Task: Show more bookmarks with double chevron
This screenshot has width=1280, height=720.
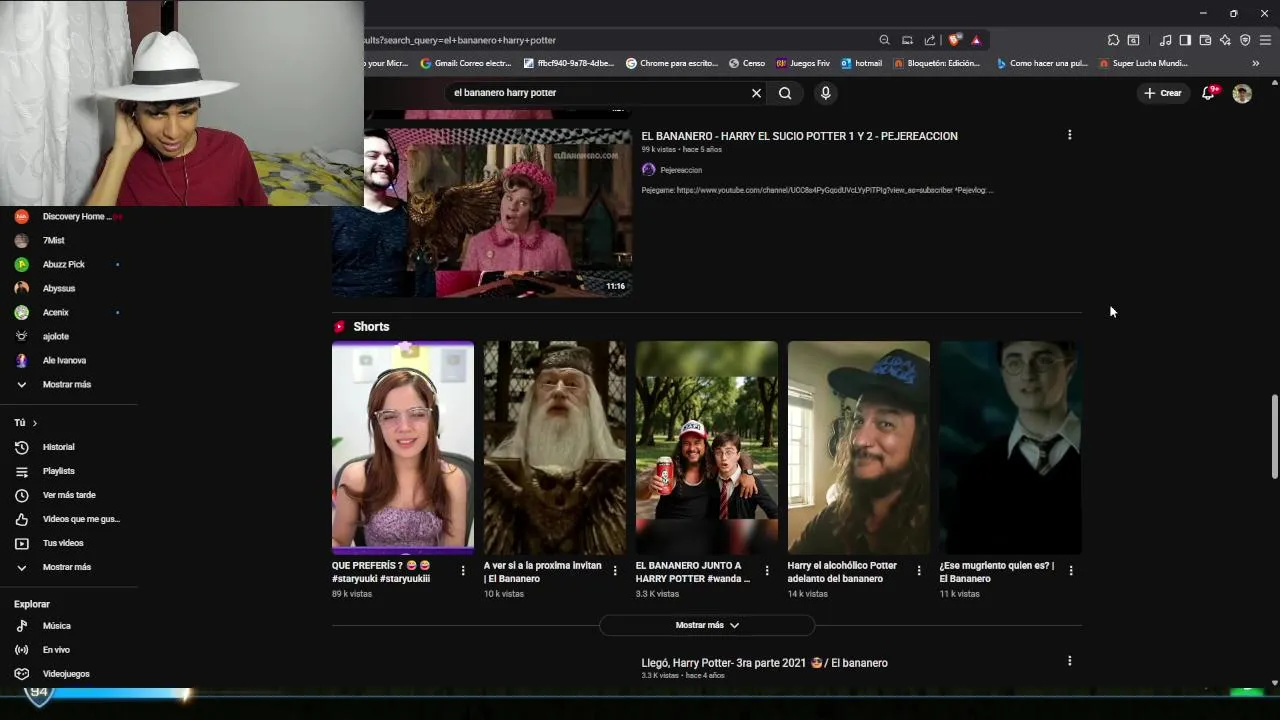Action: (1256, 63)
